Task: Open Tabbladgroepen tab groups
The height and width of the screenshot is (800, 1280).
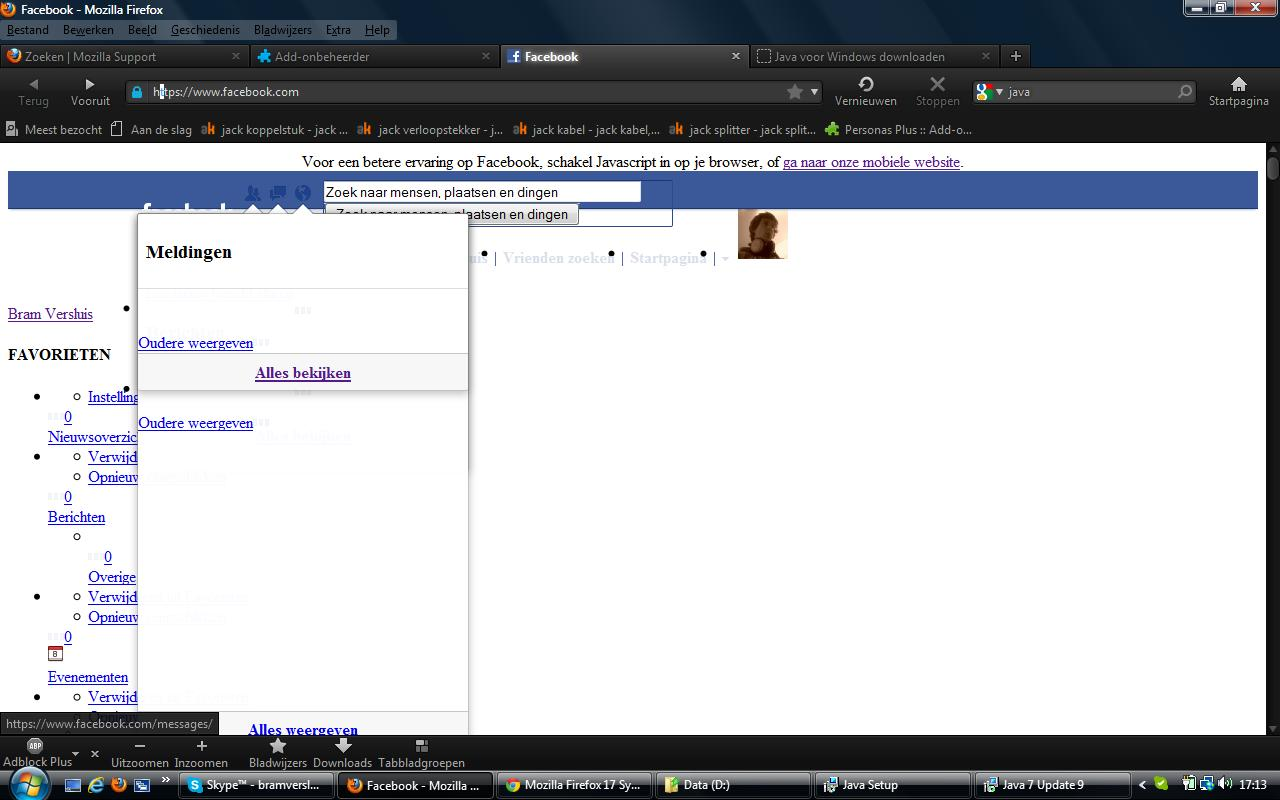Action: (x=421, y=752)
